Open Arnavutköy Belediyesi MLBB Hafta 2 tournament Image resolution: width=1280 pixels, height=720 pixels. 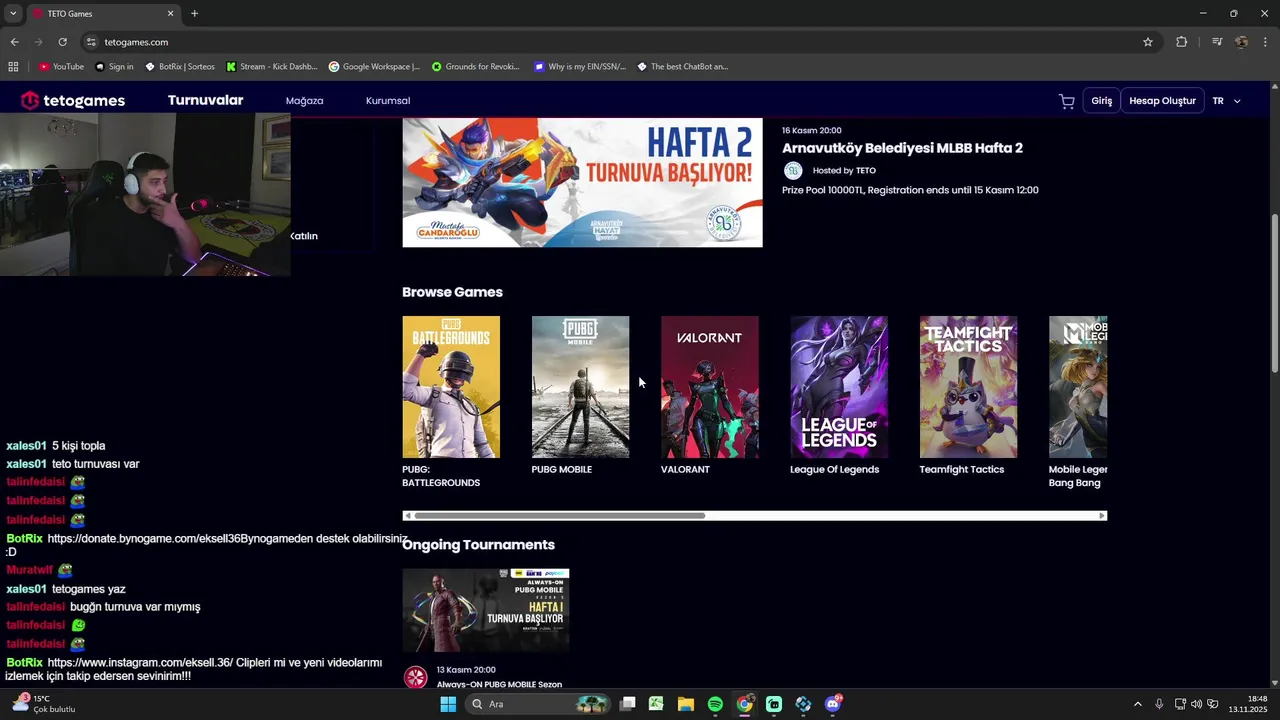click(902, 148)
